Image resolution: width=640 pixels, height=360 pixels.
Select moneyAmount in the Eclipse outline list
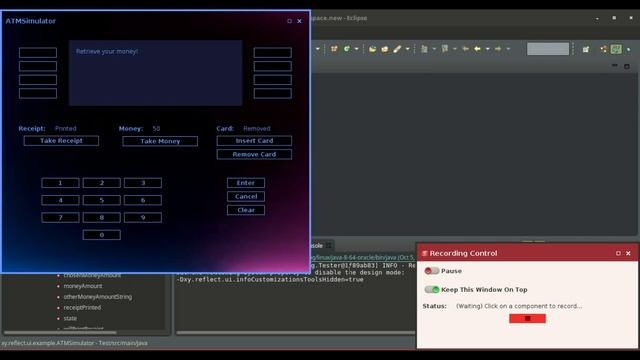pyautogui.click(x=83, y=286)
